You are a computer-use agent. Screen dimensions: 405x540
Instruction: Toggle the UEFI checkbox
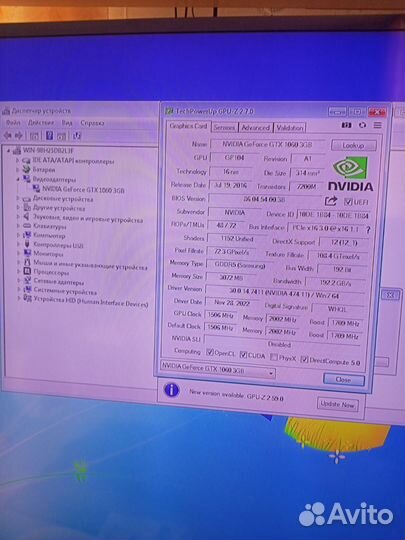[348, 202]
